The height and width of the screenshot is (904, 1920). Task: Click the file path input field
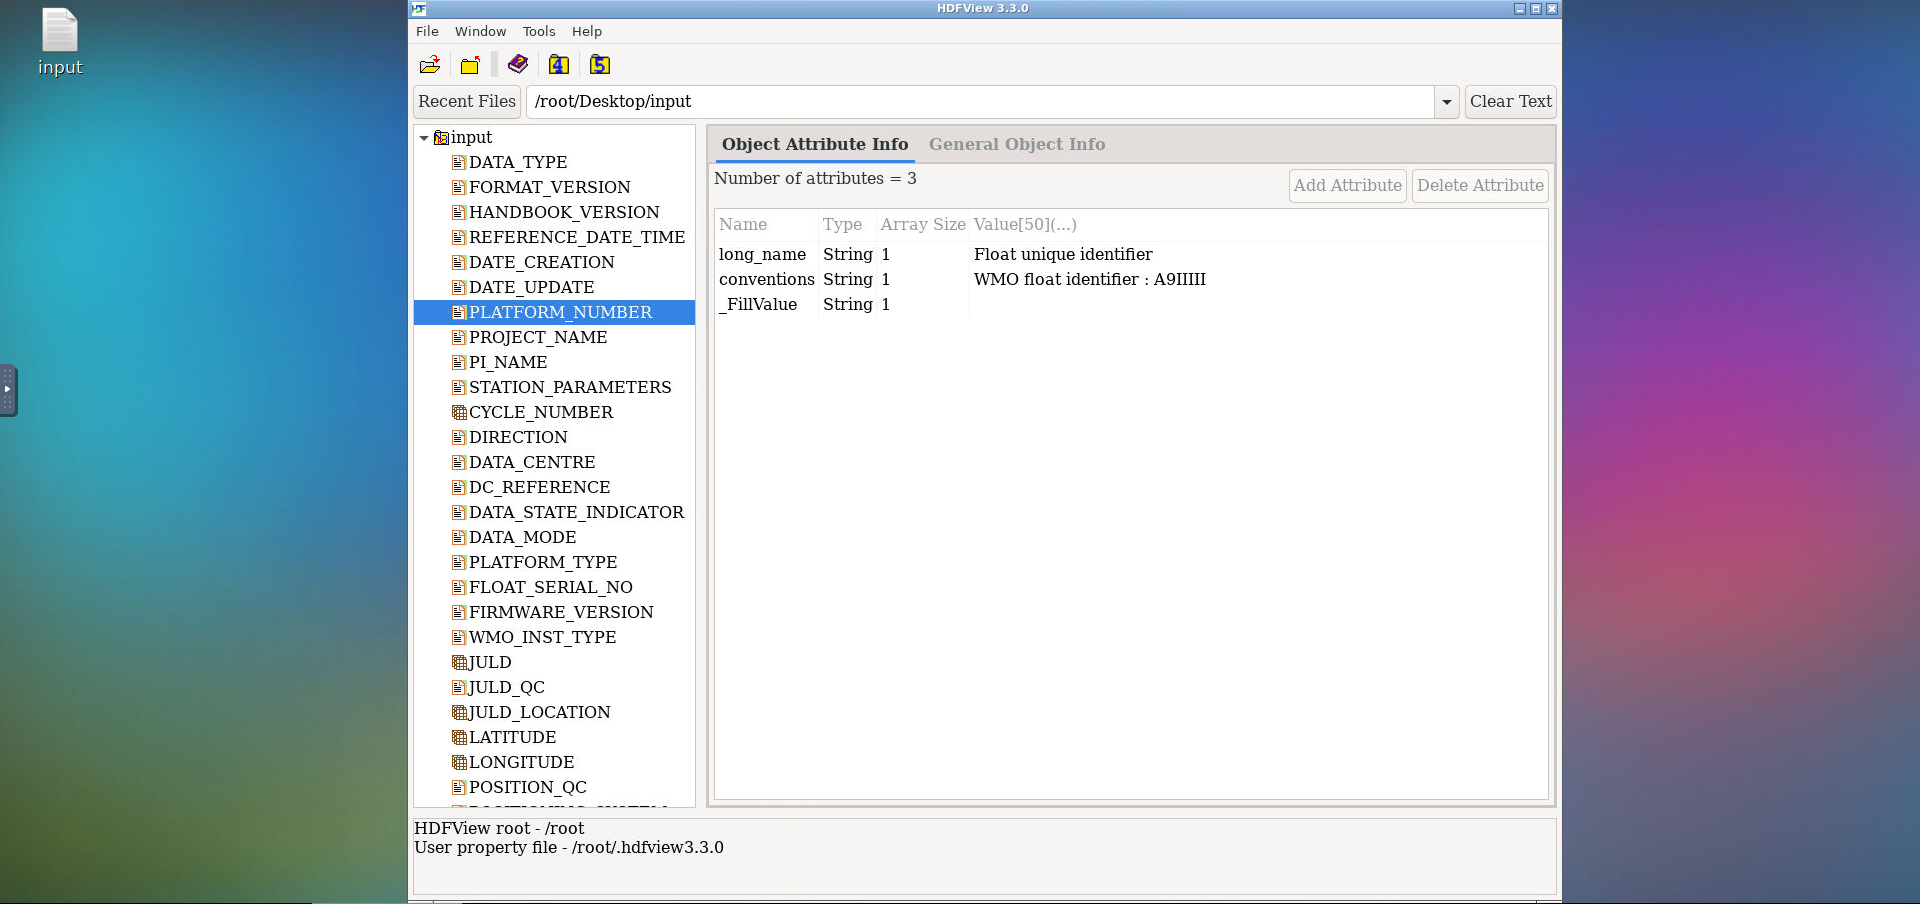point(980,102)
